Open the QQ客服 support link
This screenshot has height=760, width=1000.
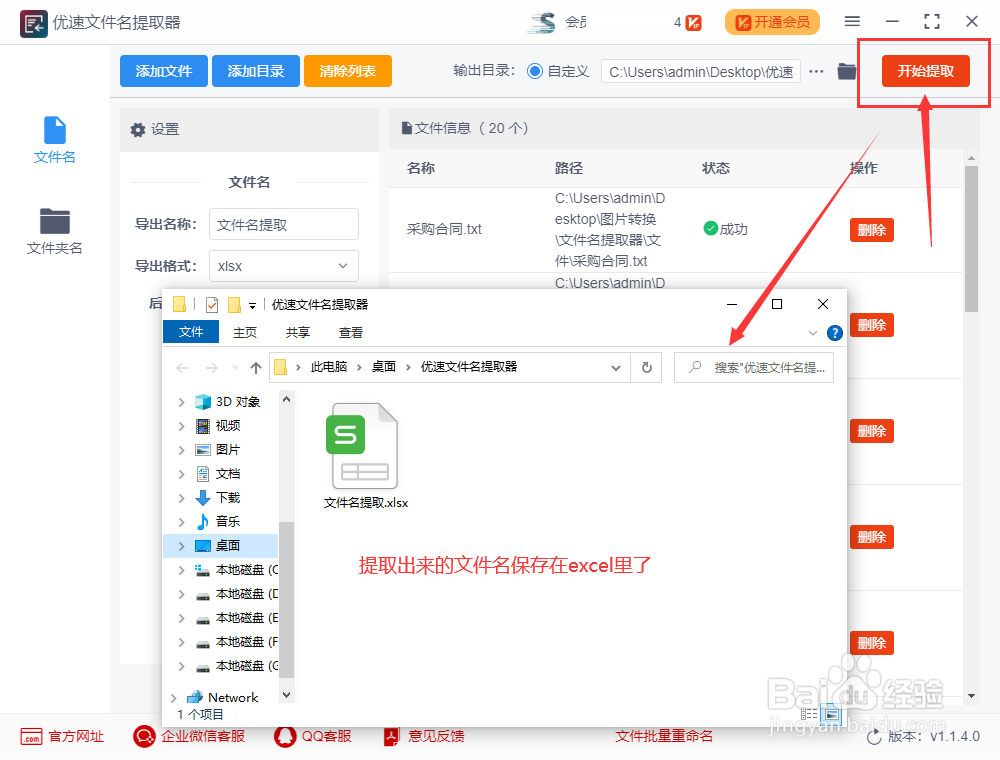(x=313, y=737)
